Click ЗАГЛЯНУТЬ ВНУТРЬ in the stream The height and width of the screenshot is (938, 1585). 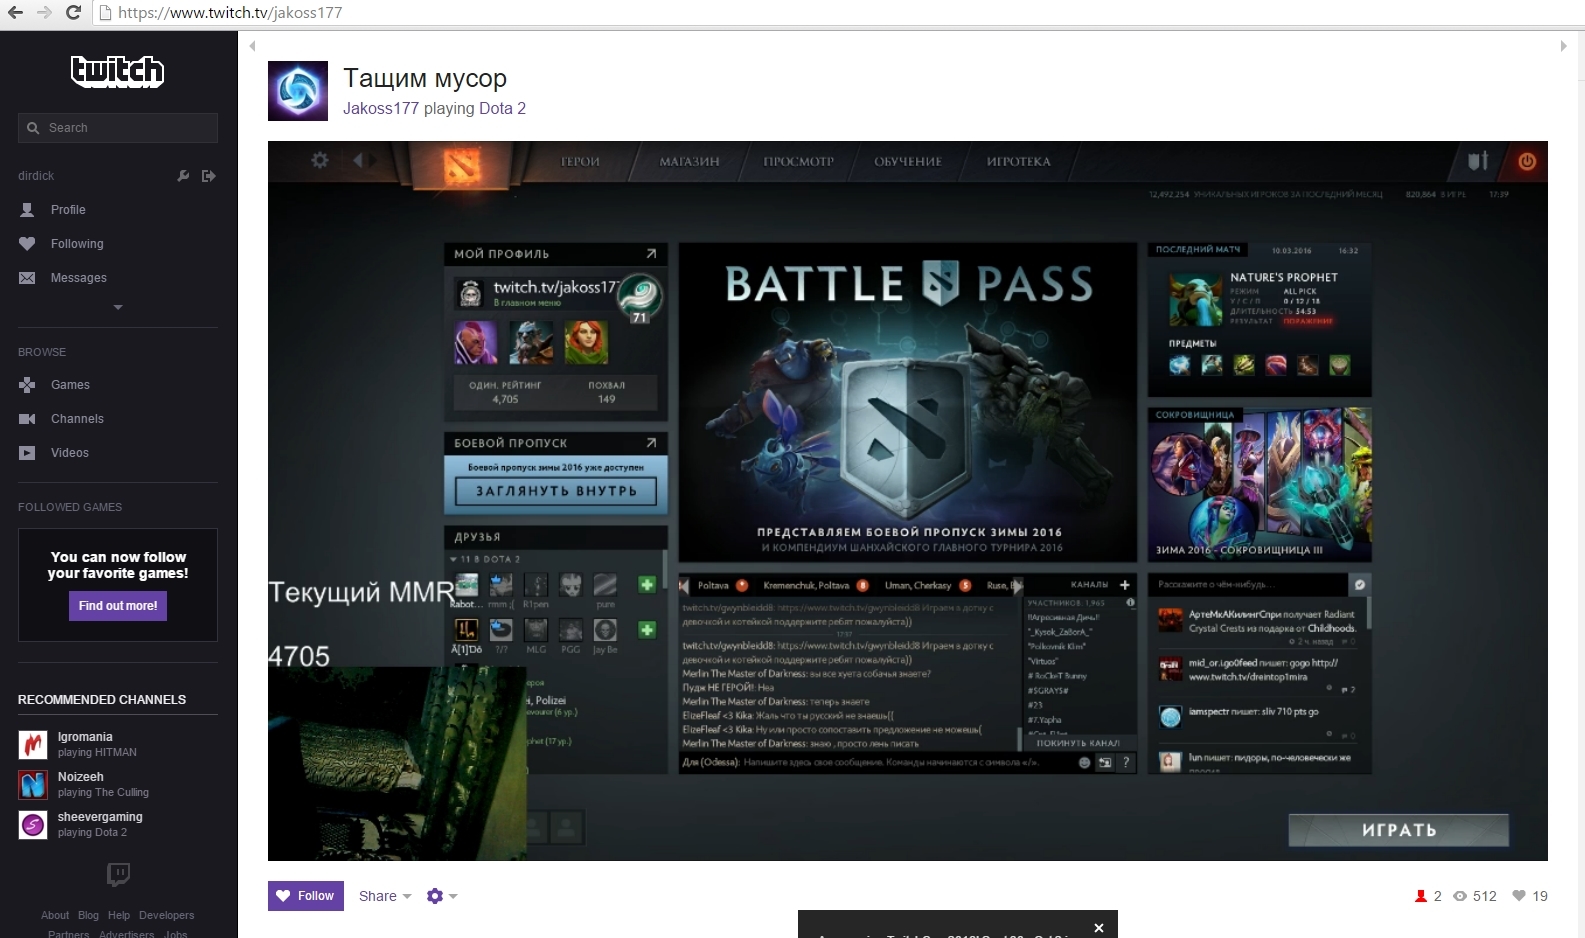coord(556,491)
